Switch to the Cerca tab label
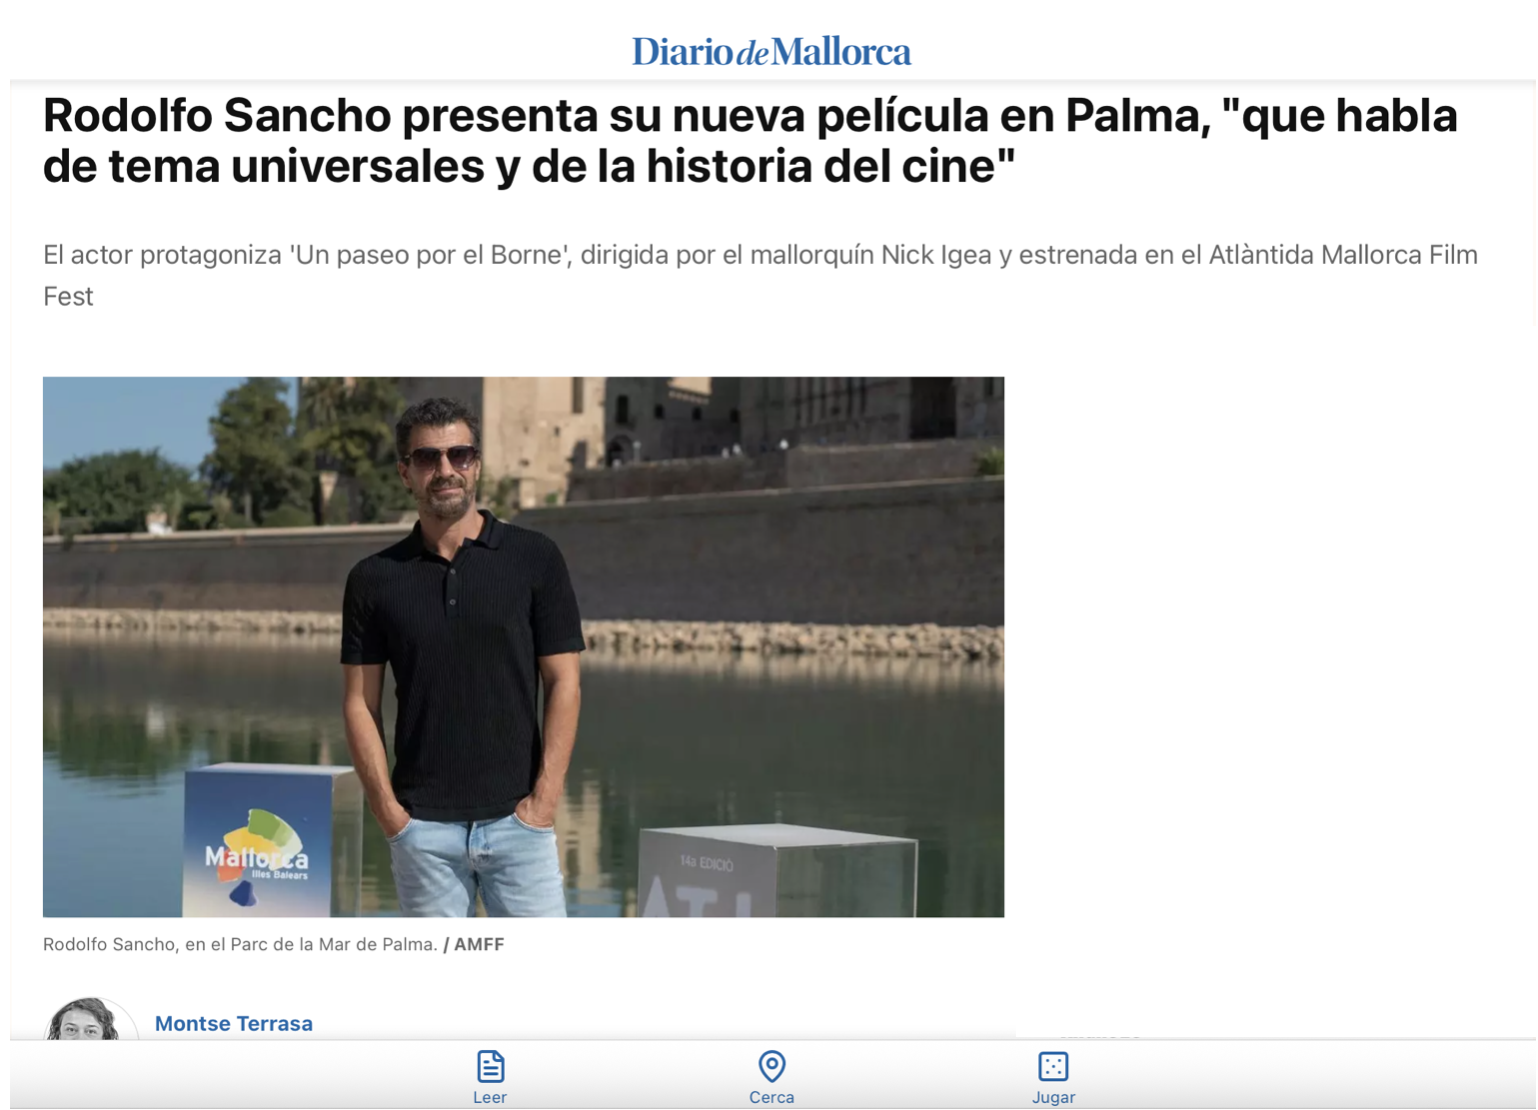1538x1110 pixels. 771,1097
